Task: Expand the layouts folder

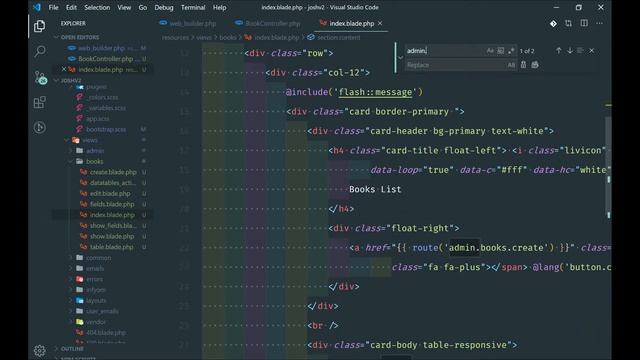Action: pos(71,300)
